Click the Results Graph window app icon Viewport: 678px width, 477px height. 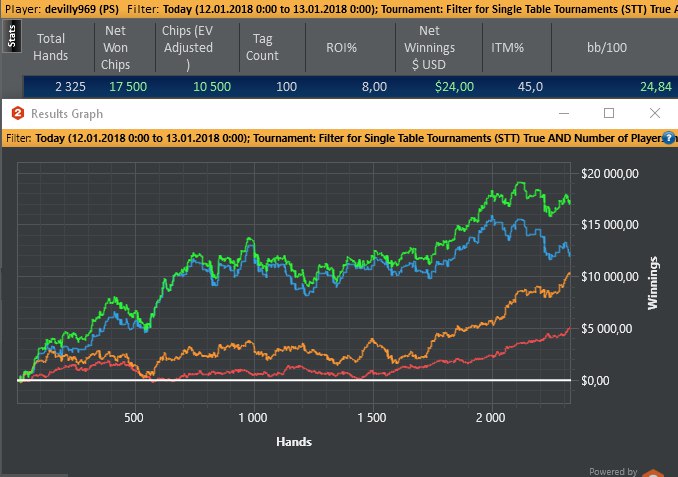(x=18, y=113)
